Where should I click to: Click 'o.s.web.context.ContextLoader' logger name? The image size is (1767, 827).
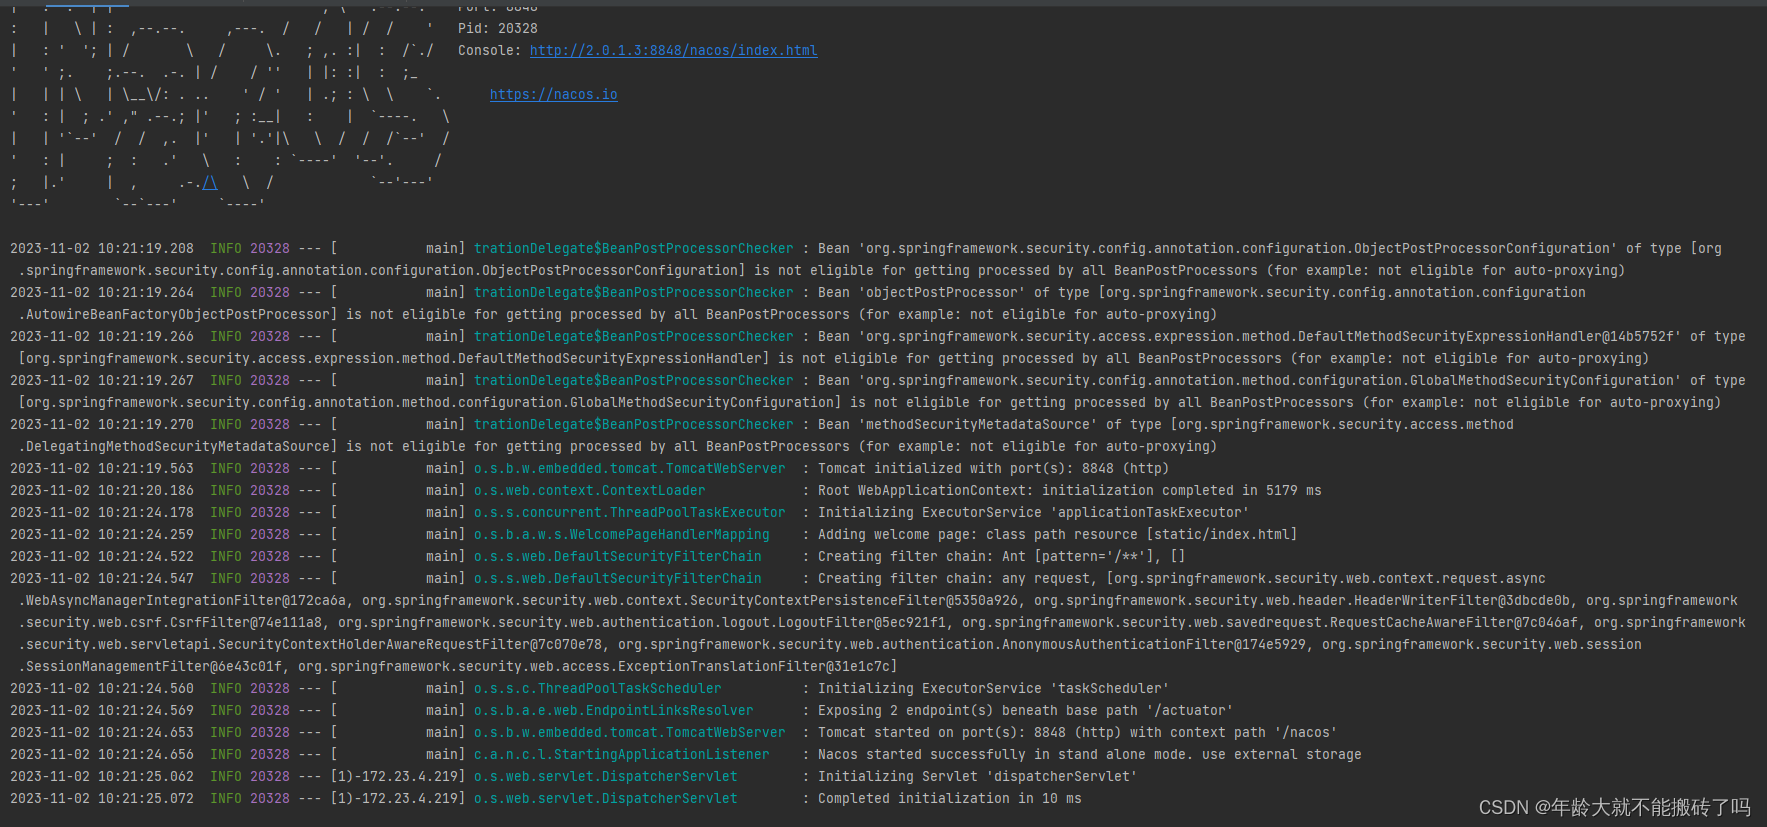click(x=589, y=490)
